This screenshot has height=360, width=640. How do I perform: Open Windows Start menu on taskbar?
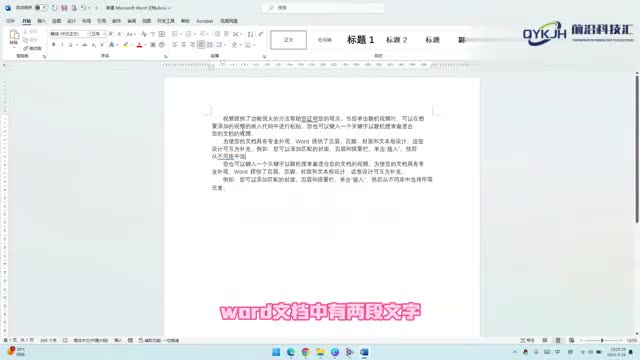coord(276,352)
